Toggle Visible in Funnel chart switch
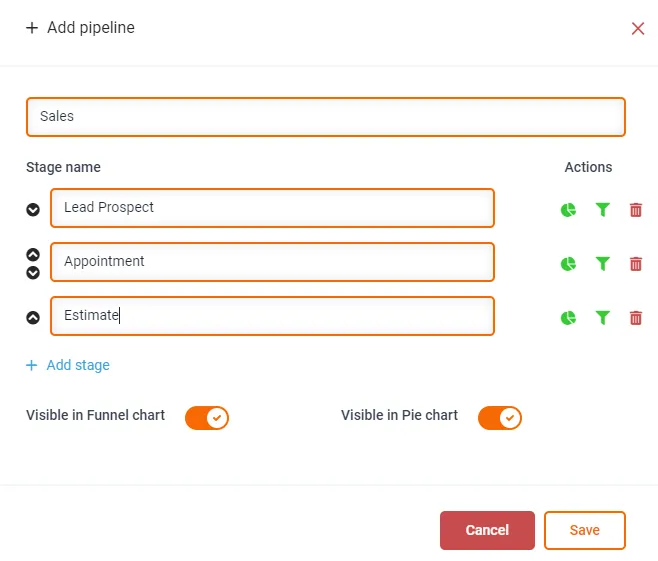 pyautogui.click(x=207, y=418)
